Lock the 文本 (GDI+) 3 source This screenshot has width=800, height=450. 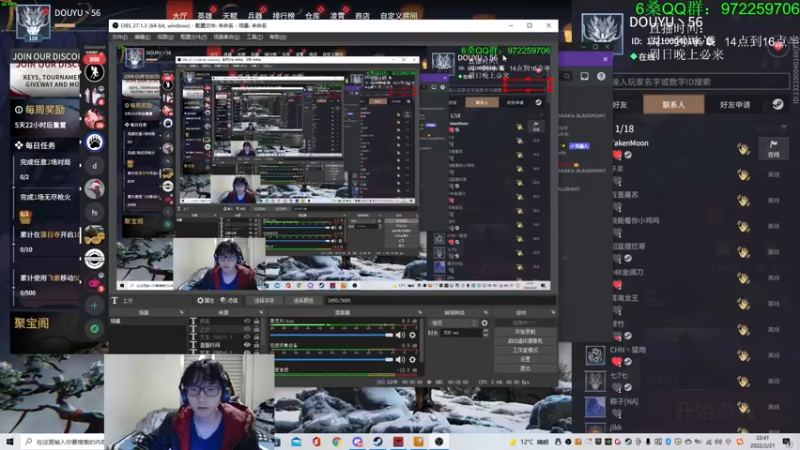(256, 337)
